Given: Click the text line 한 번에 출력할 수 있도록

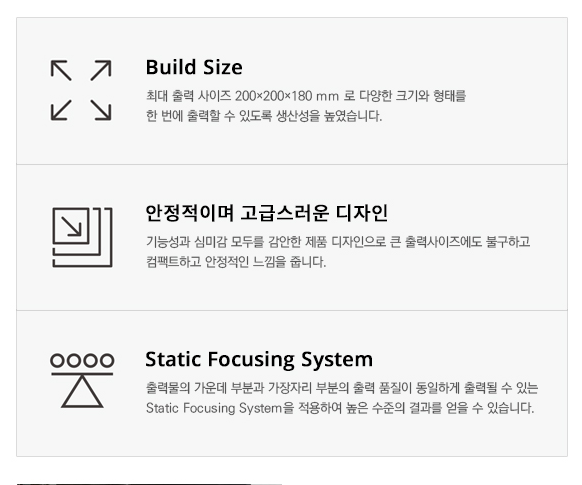Looking at the screenshot, I should tap(264, 116).
